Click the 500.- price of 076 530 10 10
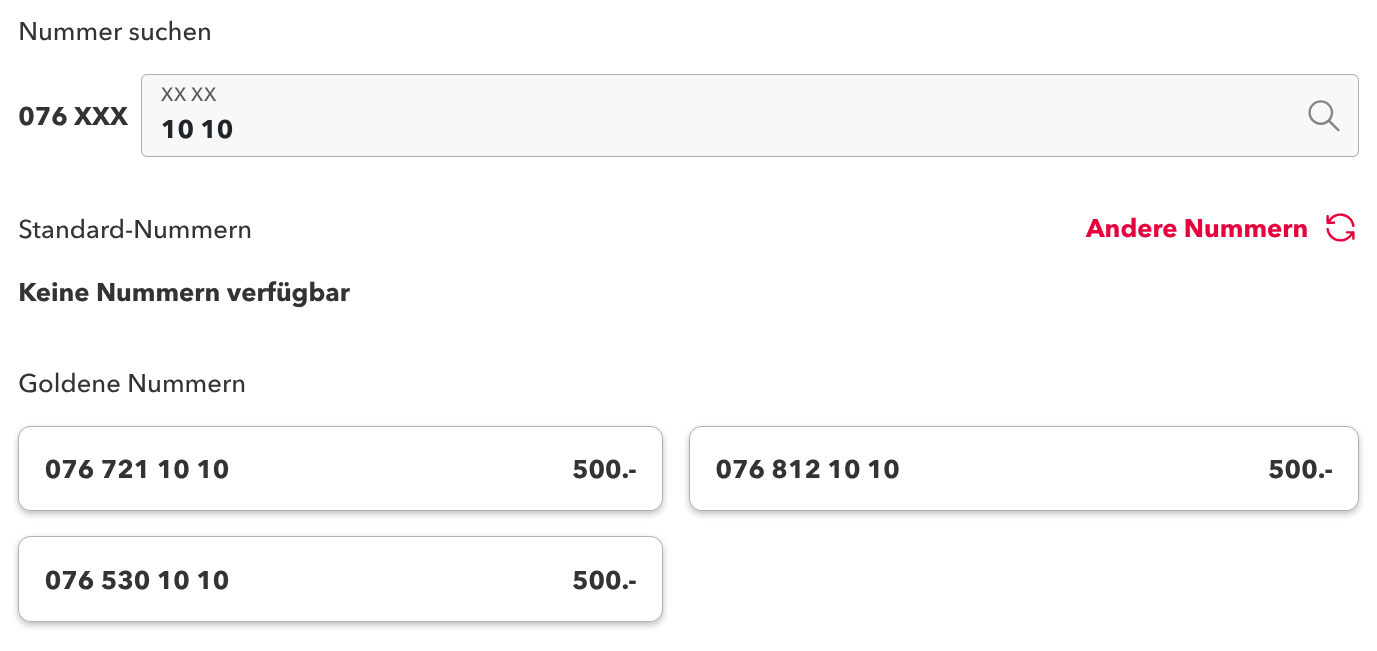 coord(604,580)
